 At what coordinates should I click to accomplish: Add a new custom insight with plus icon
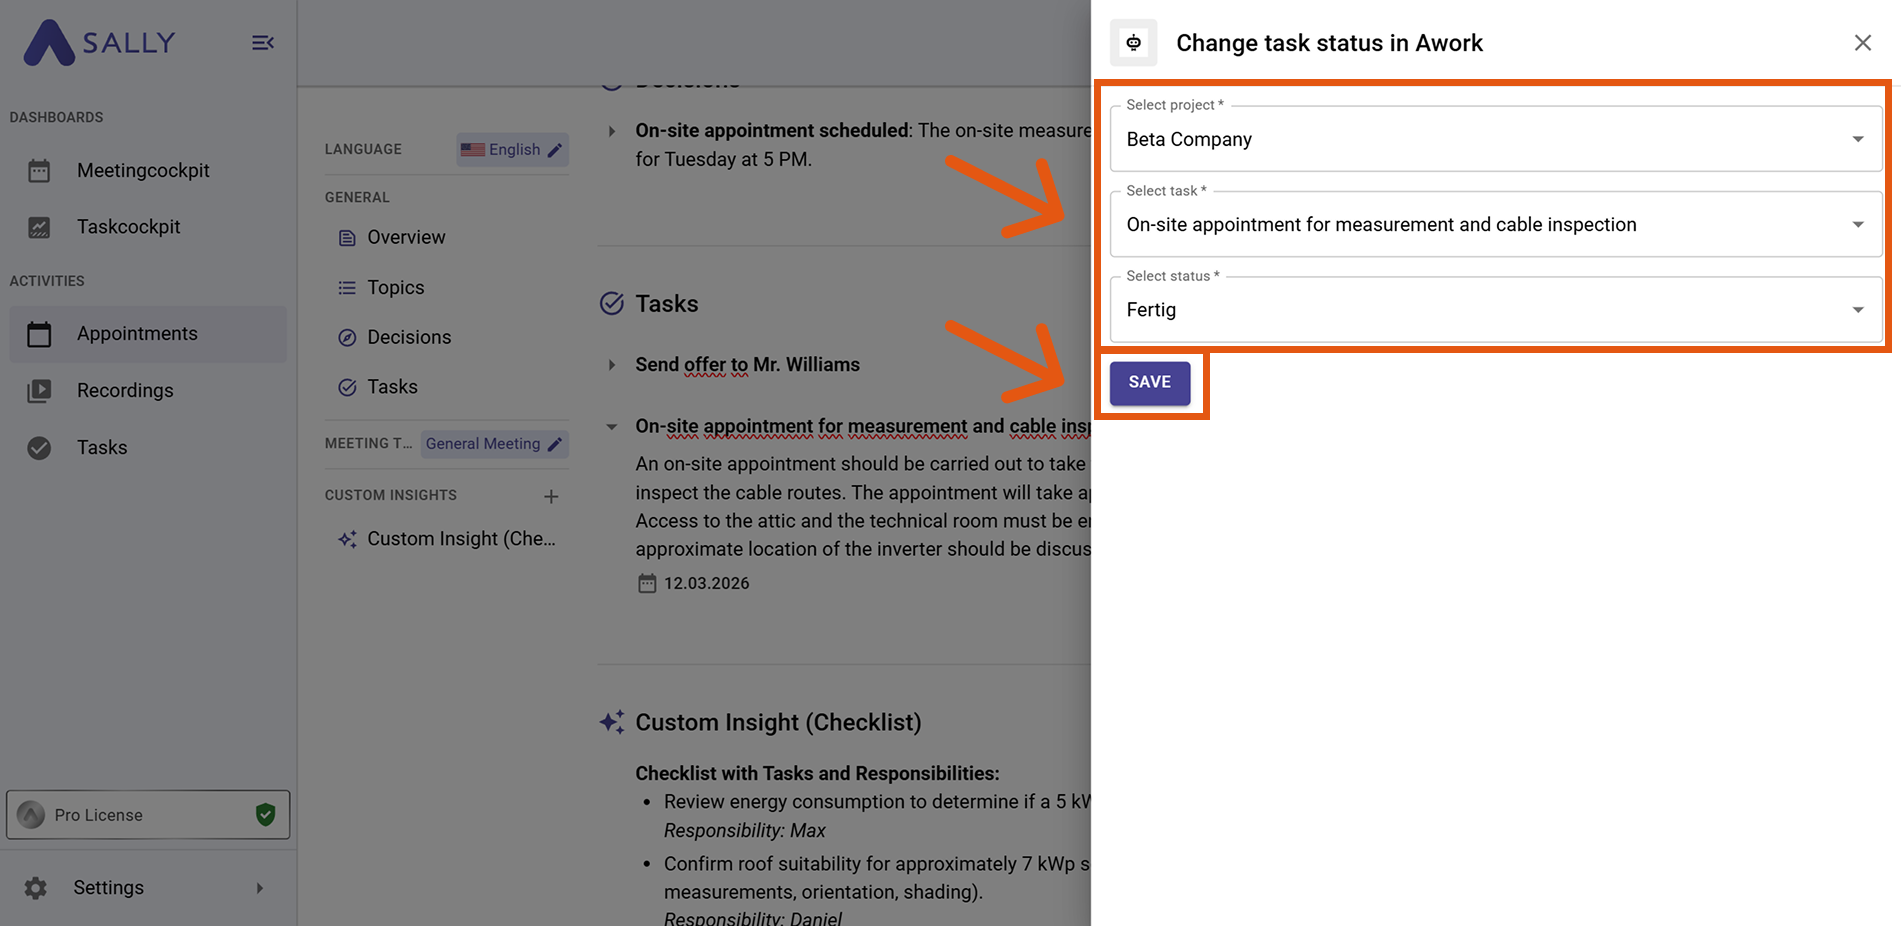551,496
